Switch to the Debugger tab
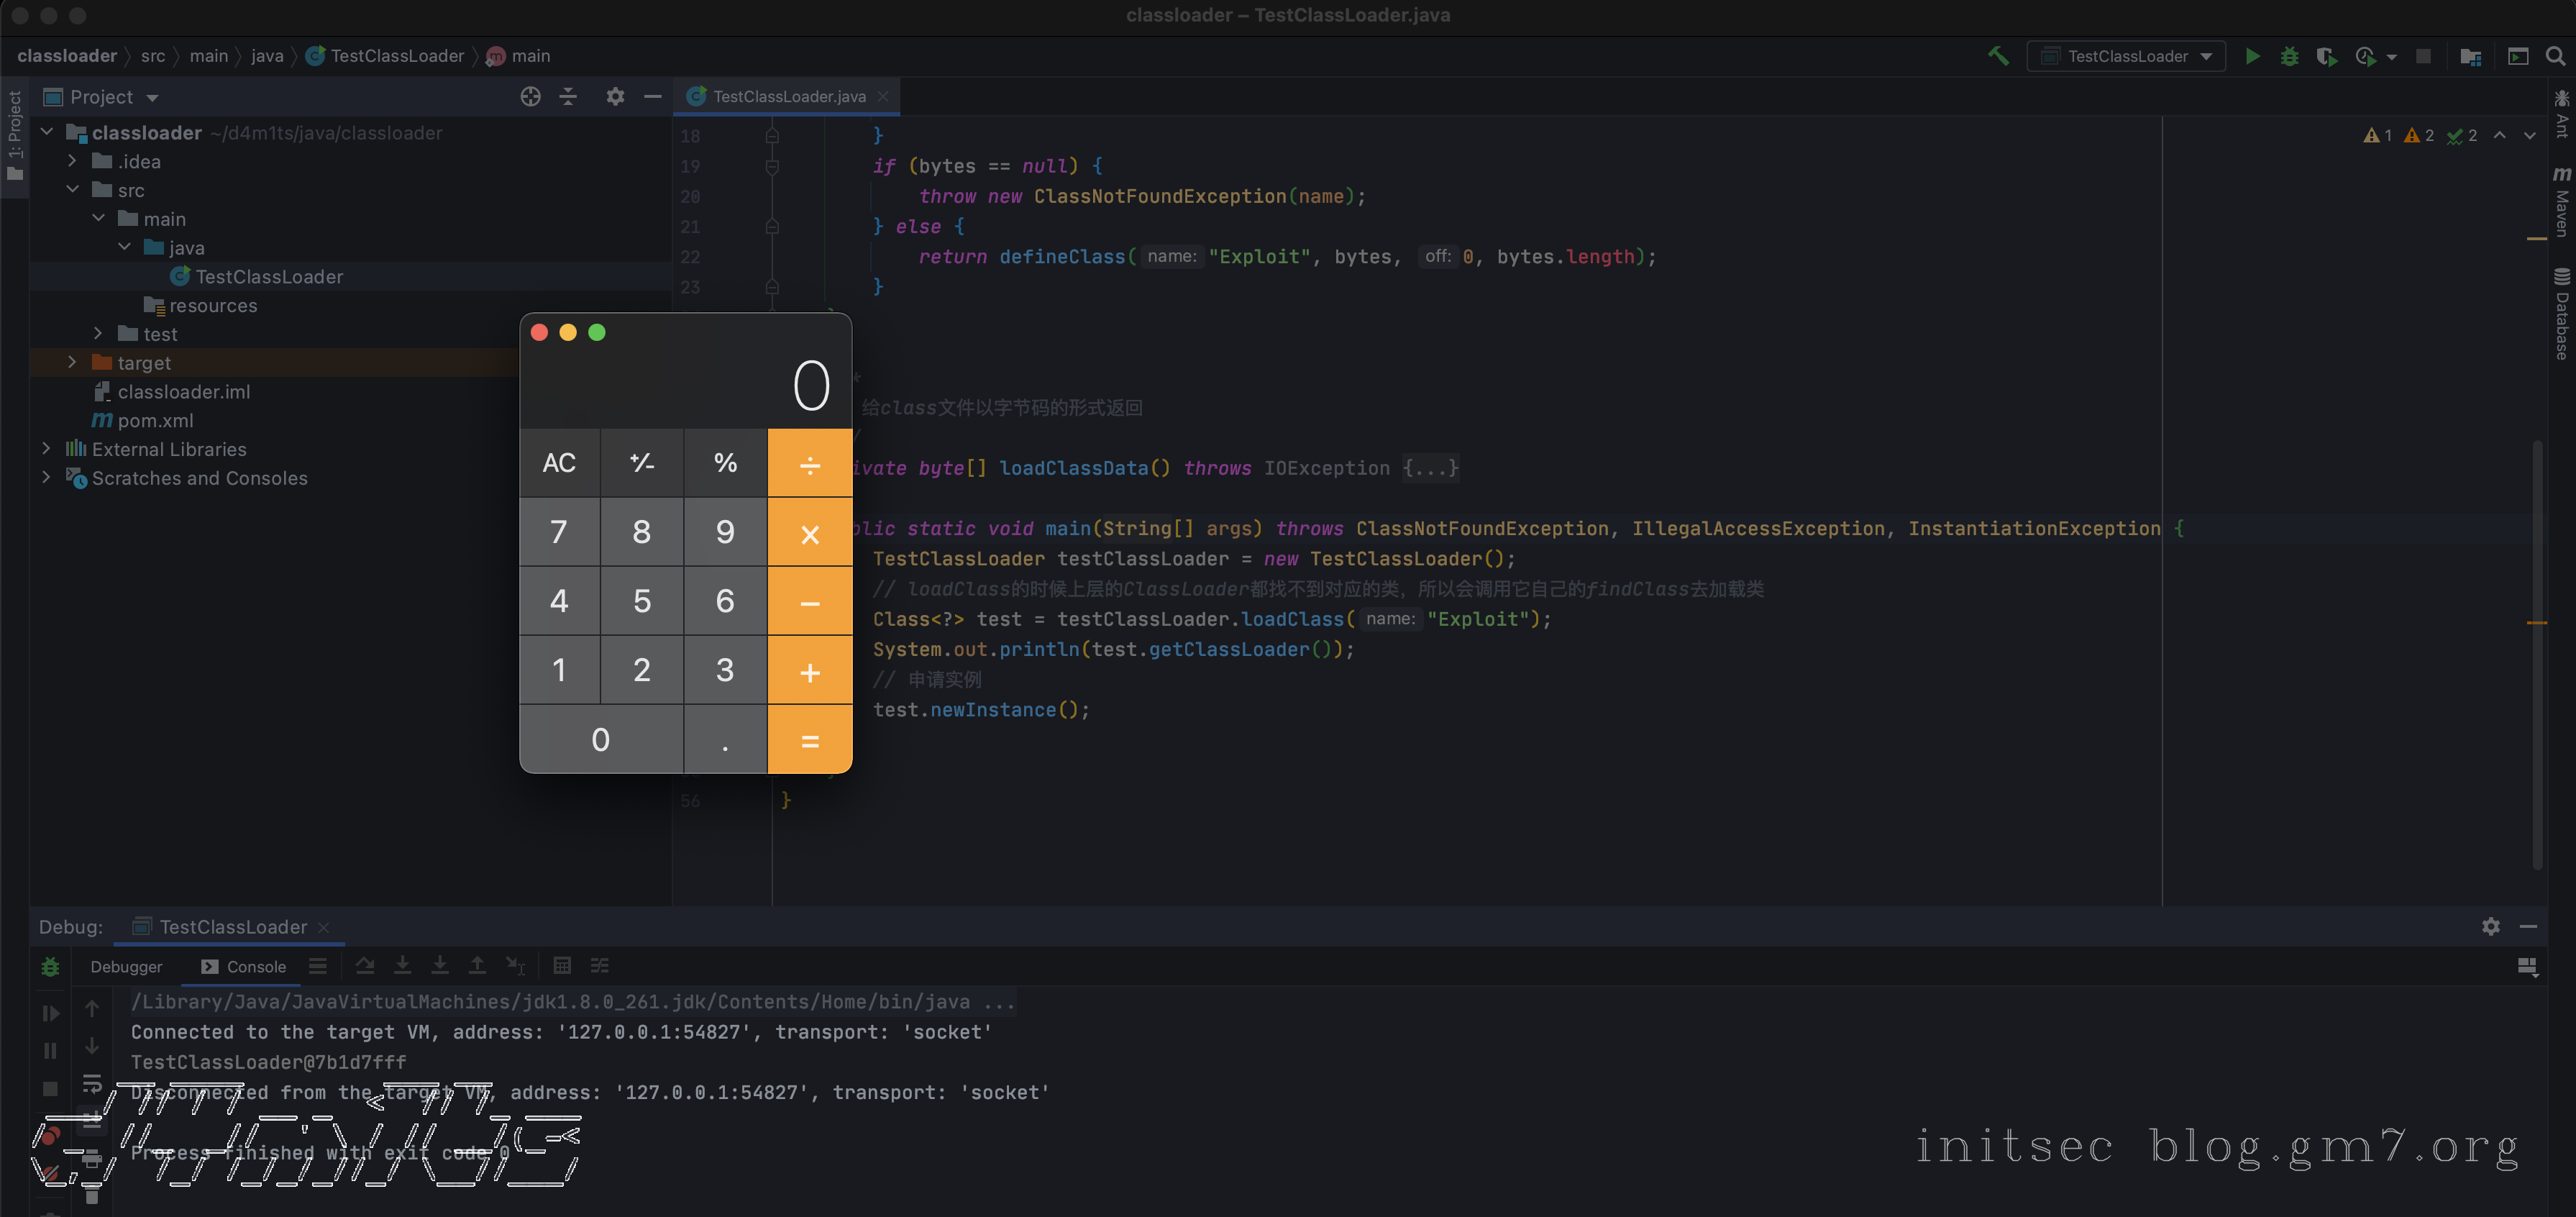 126,967
